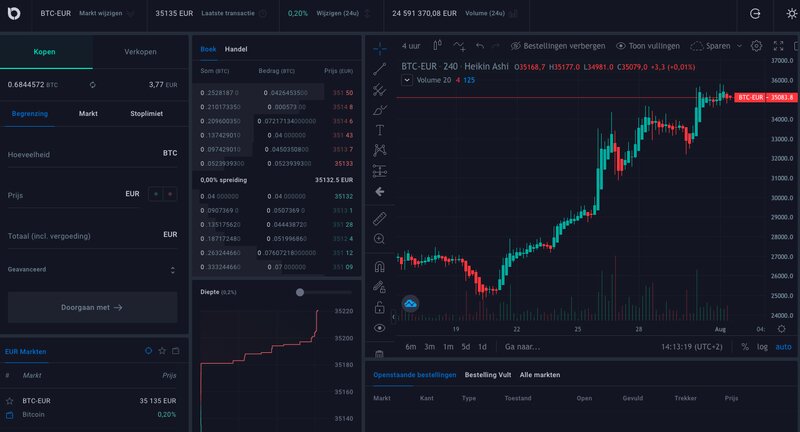The image size is (800, 432).
Task: Click the star favorites filter in EUR Markten
Action: (162, 351)
